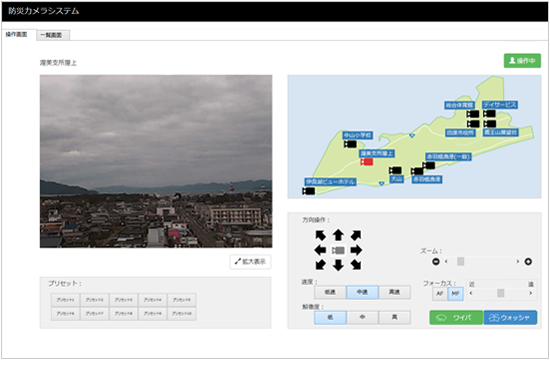Select the 蔵王山展望台 camera on the map

pyautogui.click(x=489, y=123)
